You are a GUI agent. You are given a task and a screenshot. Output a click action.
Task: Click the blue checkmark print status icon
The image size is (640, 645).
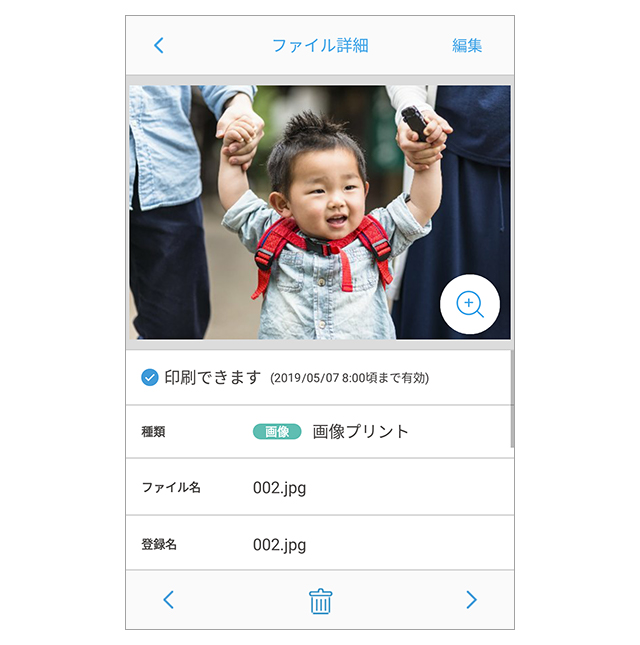pyautogui.click(x=150, y=377)
